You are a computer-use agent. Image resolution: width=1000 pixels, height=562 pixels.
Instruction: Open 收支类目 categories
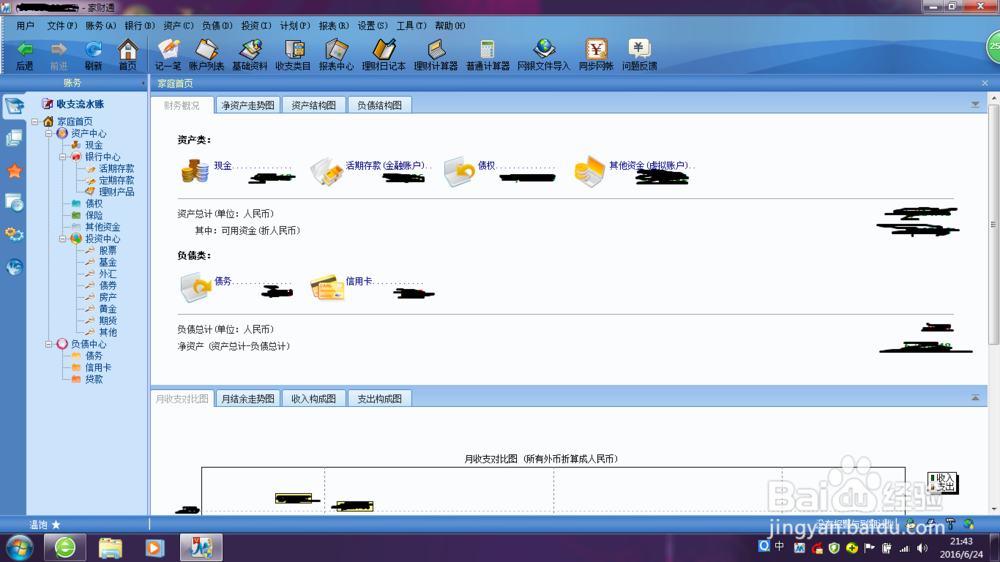coord(293,55)
